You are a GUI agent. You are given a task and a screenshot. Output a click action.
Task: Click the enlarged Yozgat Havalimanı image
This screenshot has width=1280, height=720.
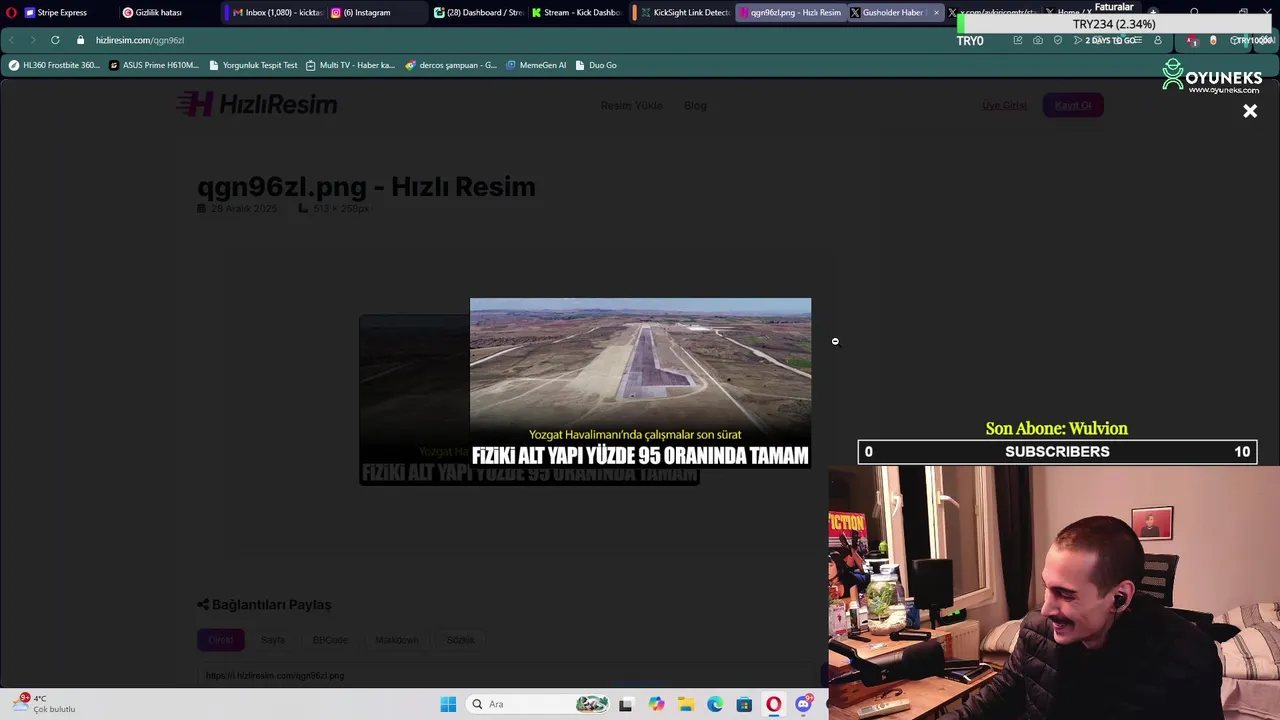click(x=640, y=383)
